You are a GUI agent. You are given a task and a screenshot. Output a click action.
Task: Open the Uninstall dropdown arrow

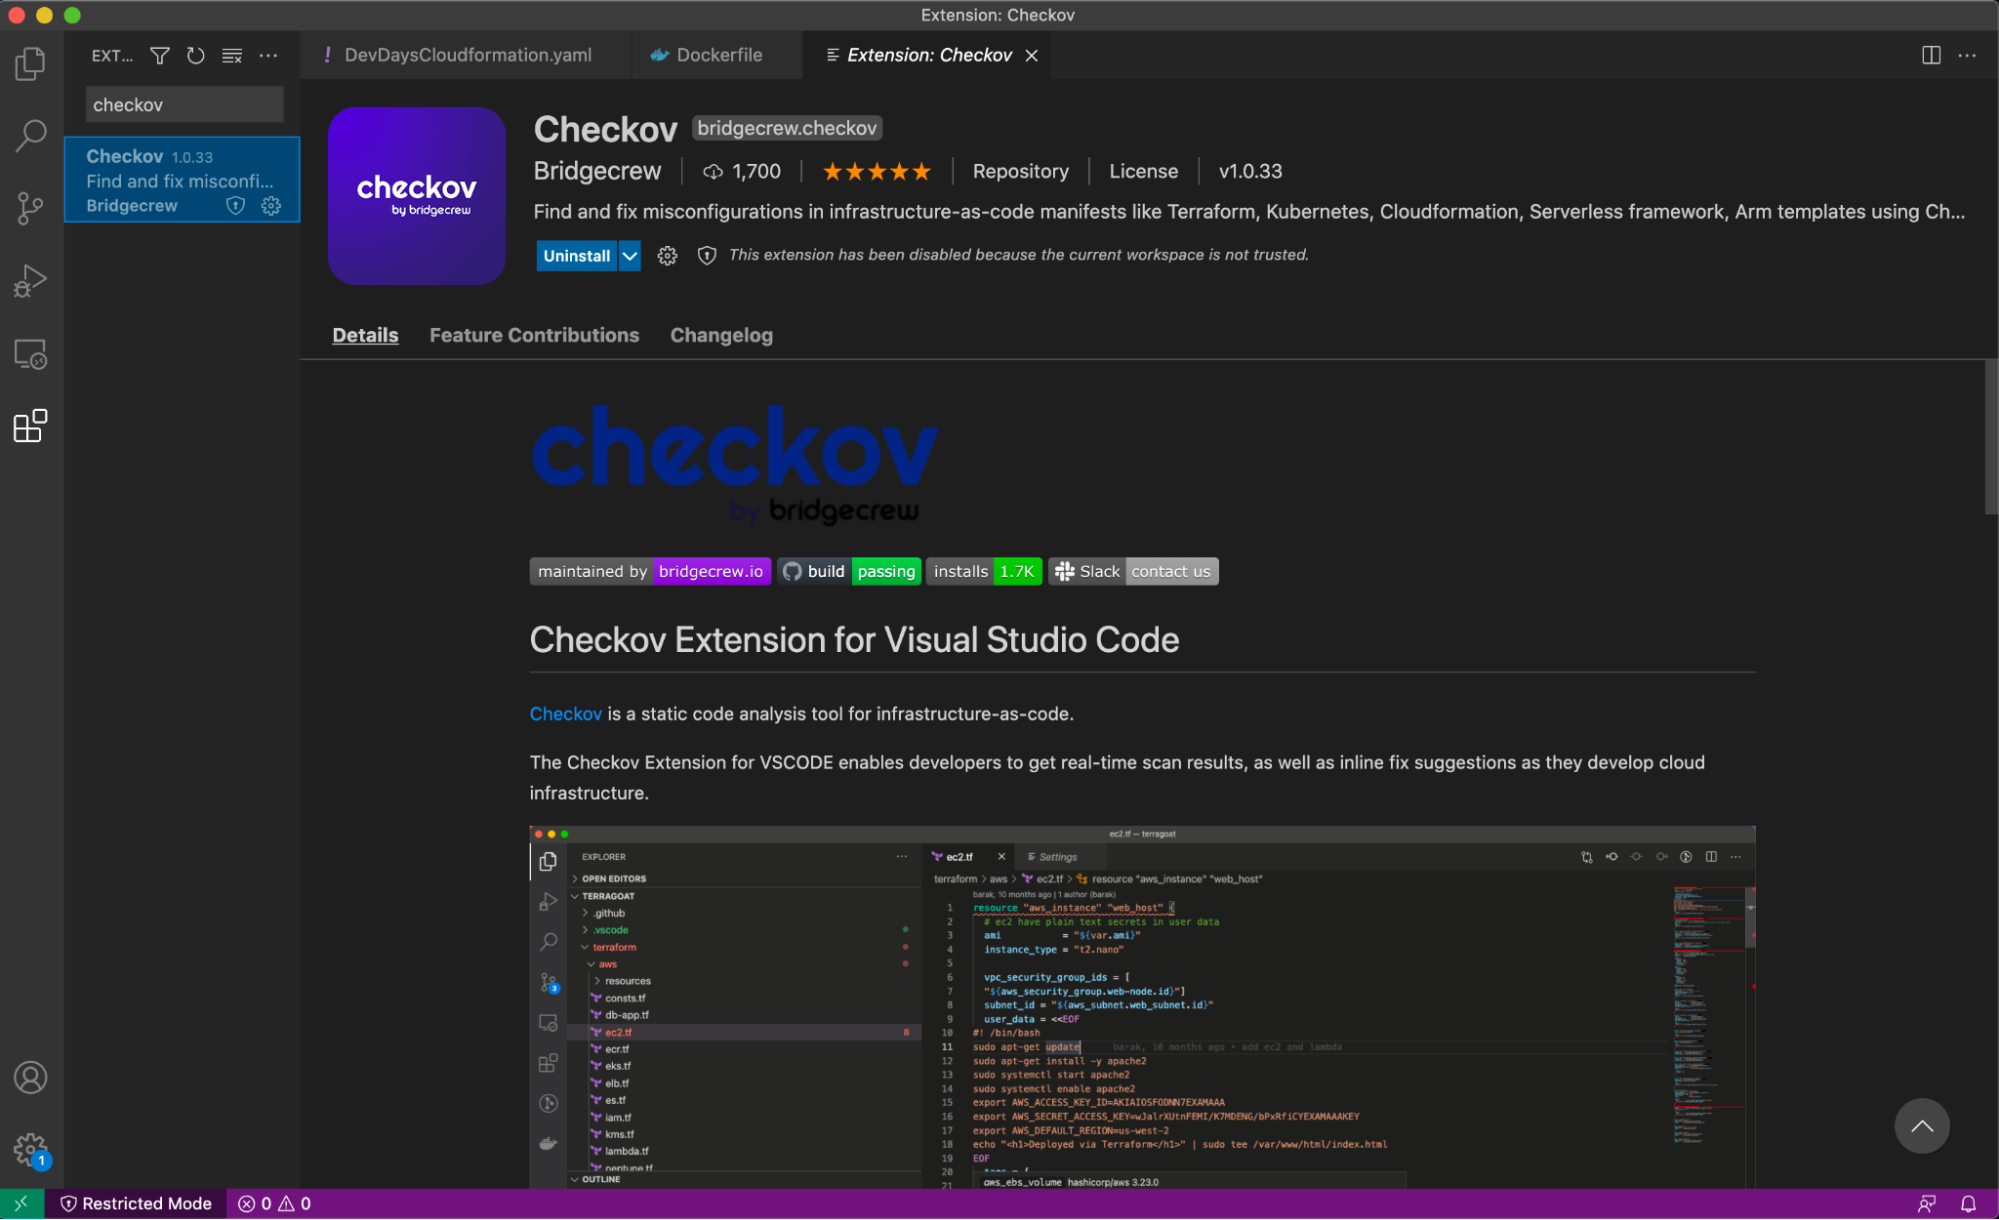coord(630,256)
